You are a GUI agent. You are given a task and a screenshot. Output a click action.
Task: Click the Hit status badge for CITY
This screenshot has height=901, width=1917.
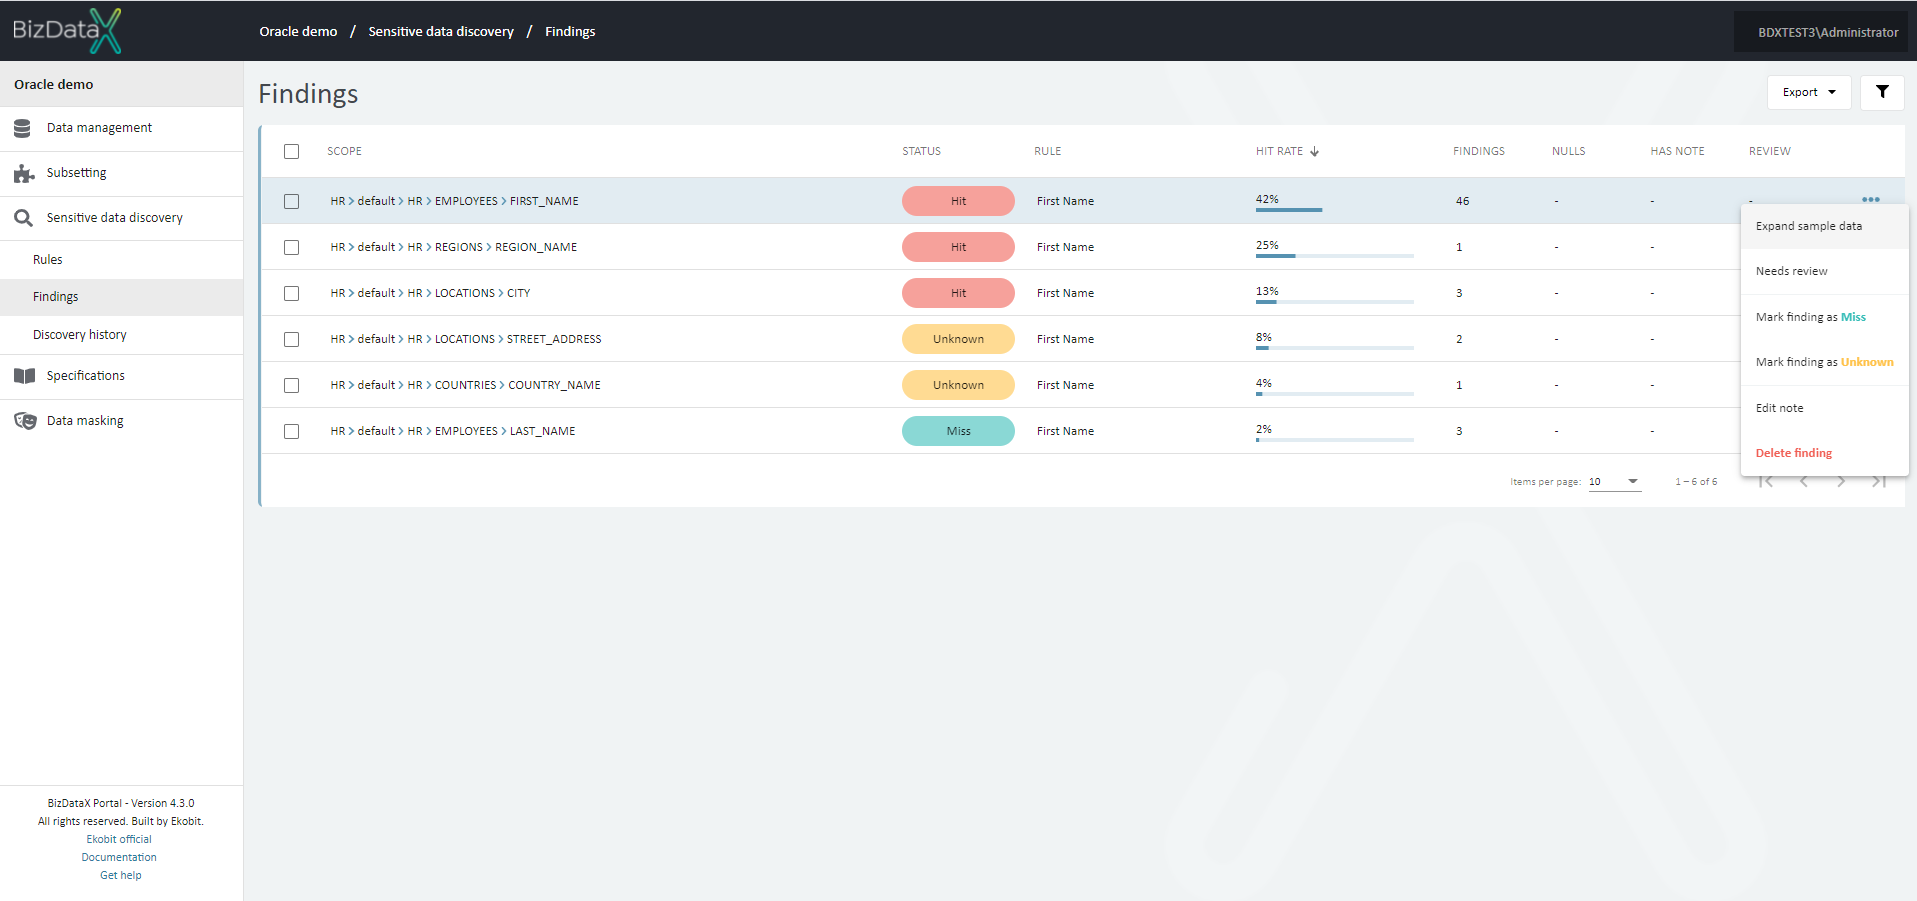[958, 293]
